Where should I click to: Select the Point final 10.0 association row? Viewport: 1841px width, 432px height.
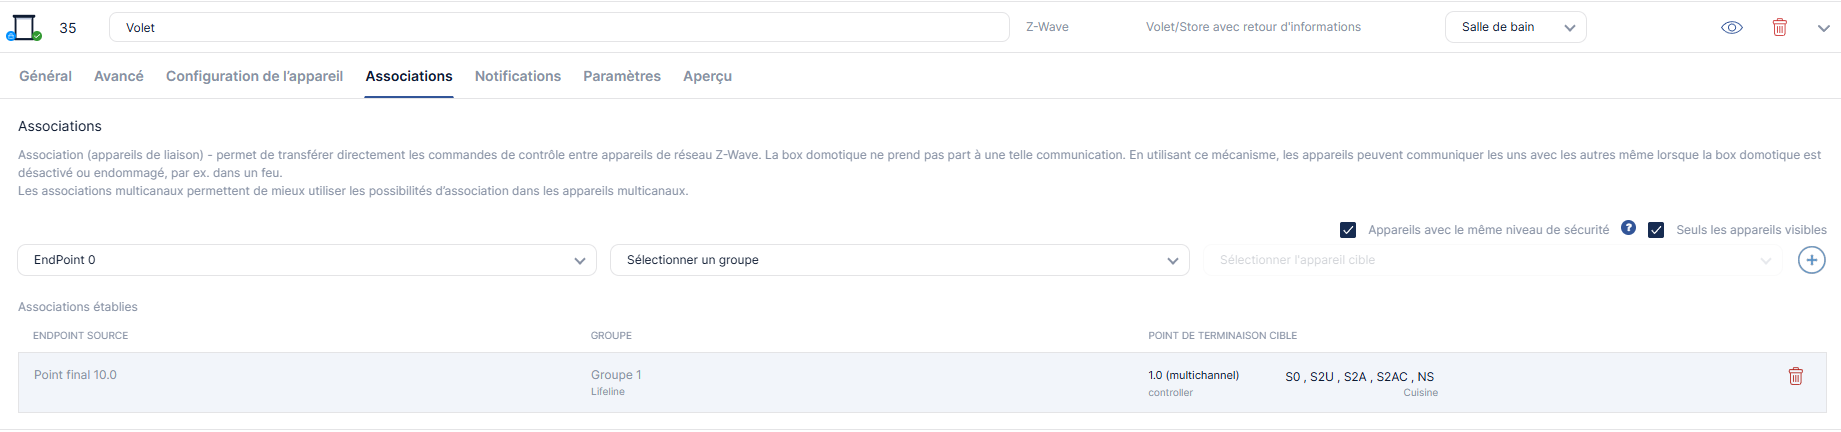300,381
